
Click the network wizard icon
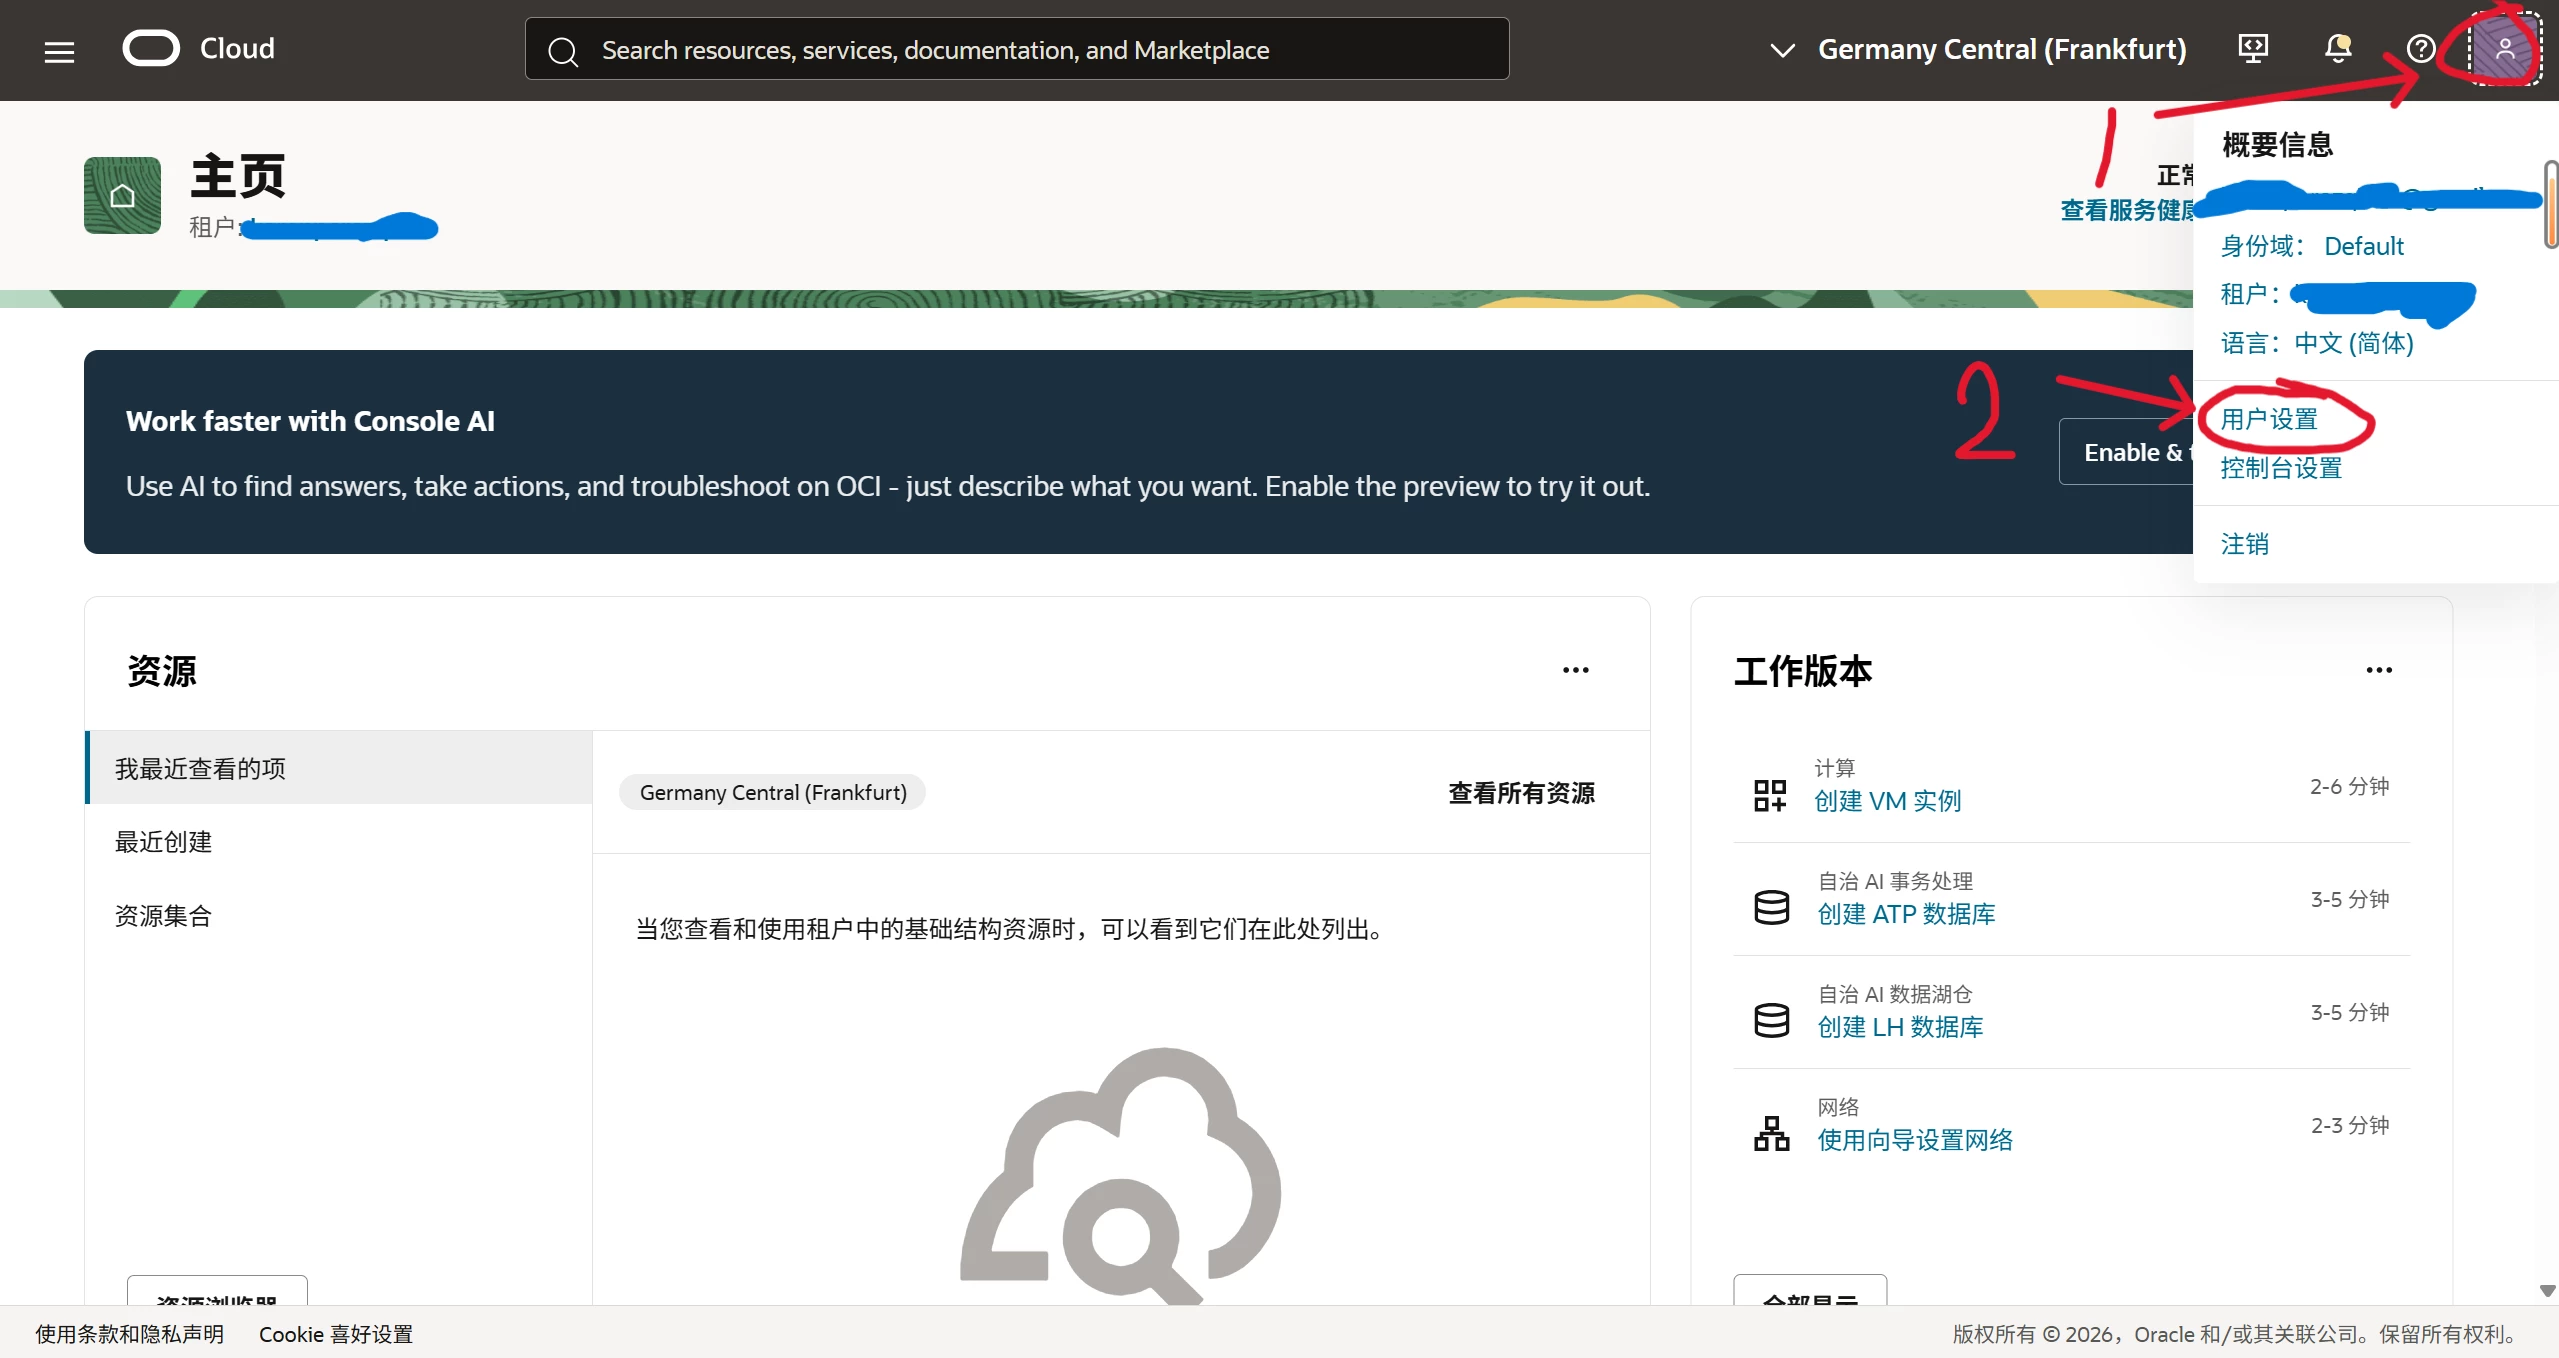click(x=1771, y=1134)
